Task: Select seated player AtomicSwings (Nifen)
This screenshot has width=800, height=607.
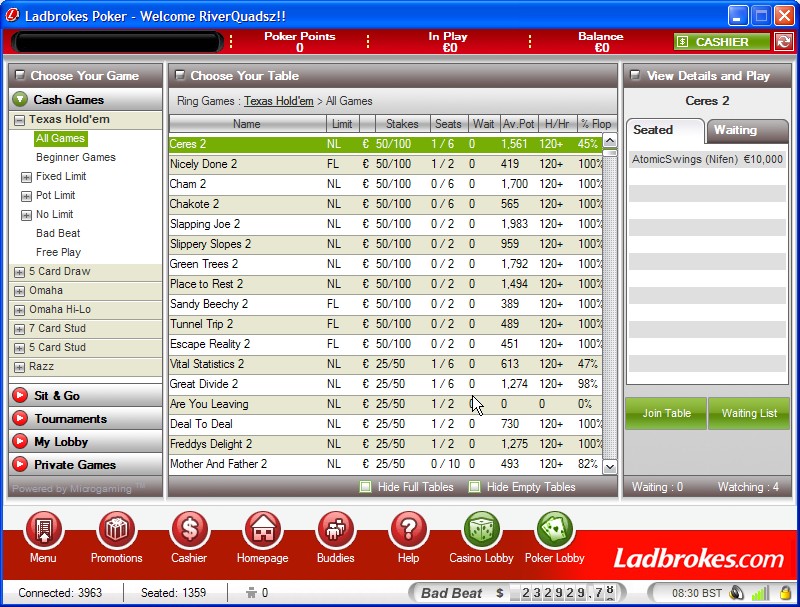Action: coord(707,159)
